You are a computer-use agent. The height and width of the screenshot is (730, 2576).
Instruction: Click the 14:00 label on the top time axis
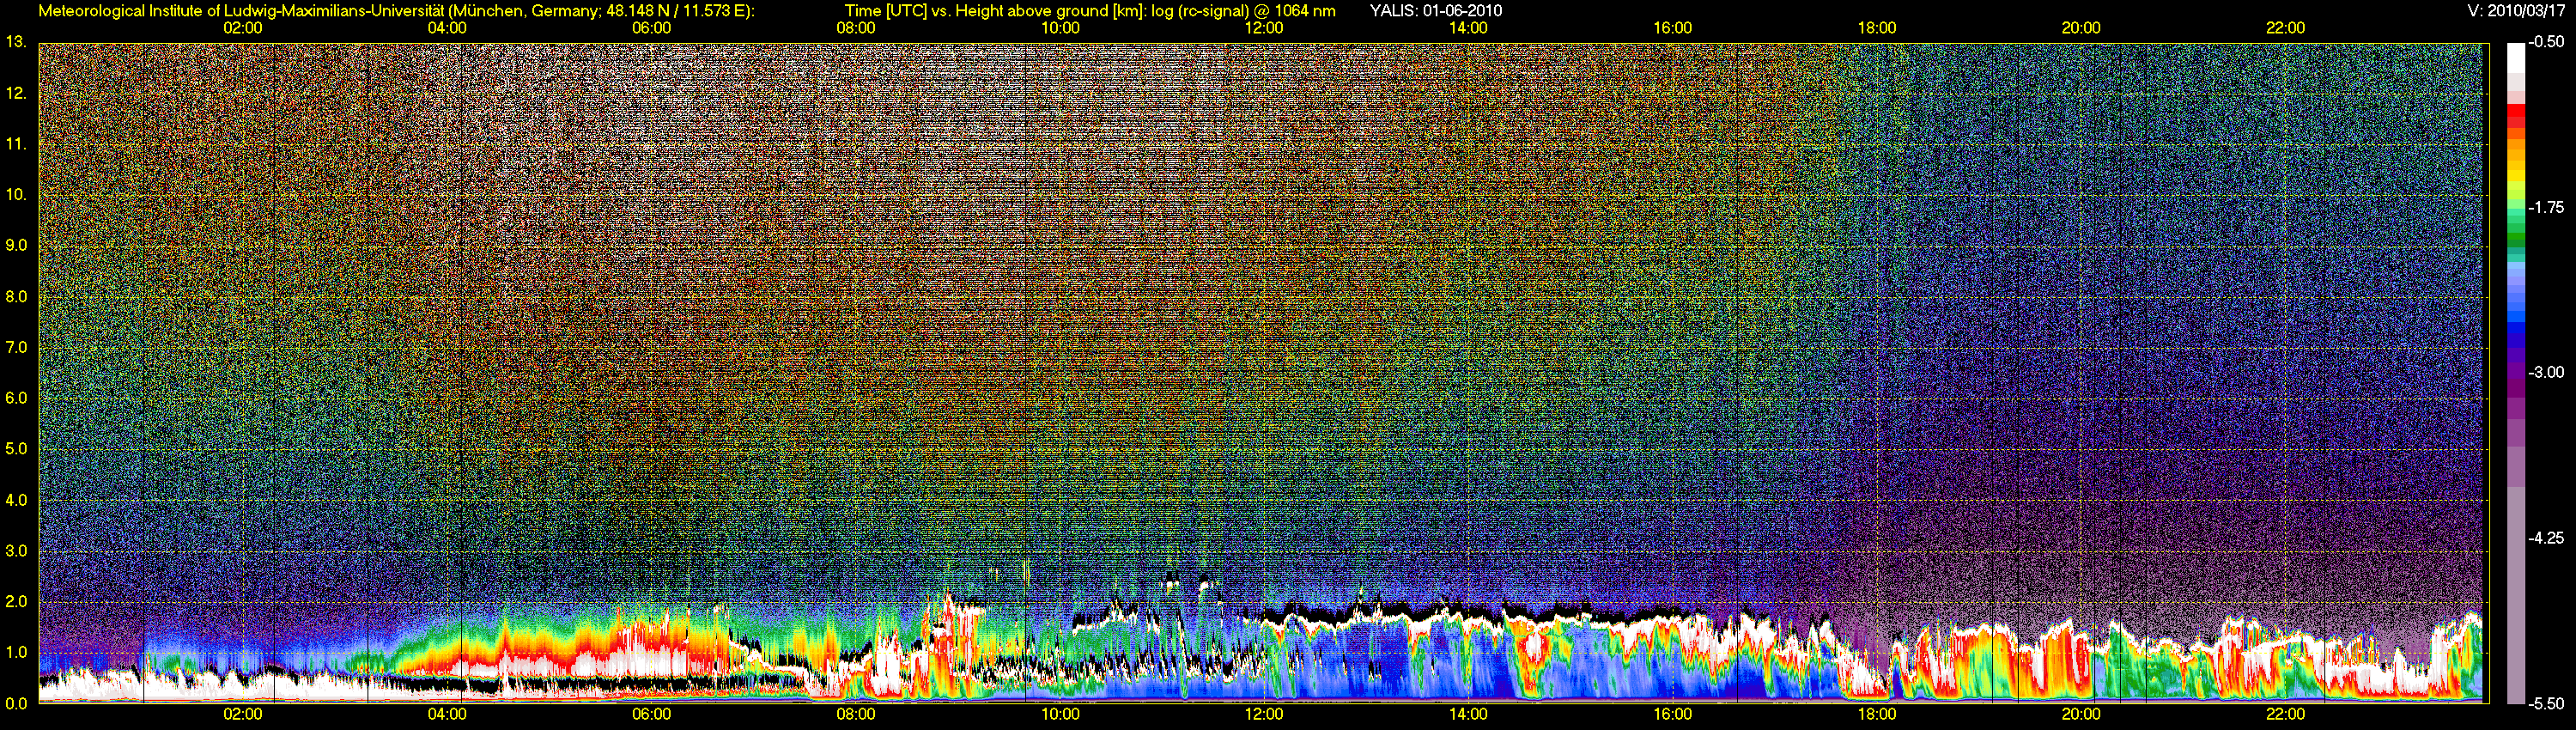tap(1468, 28)
